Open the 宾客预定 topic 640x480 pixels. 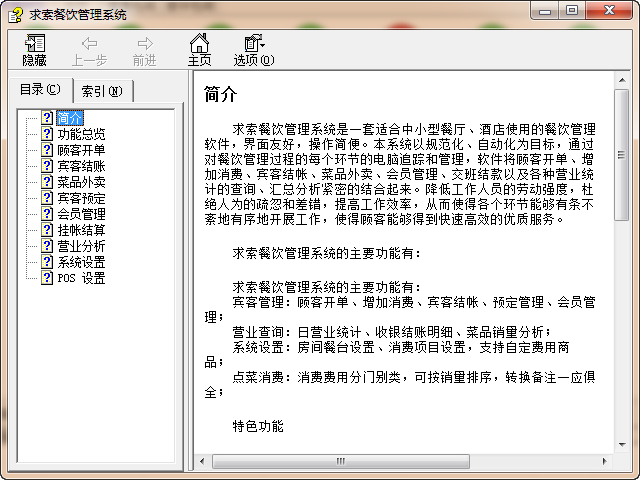(x=81, y=198)
